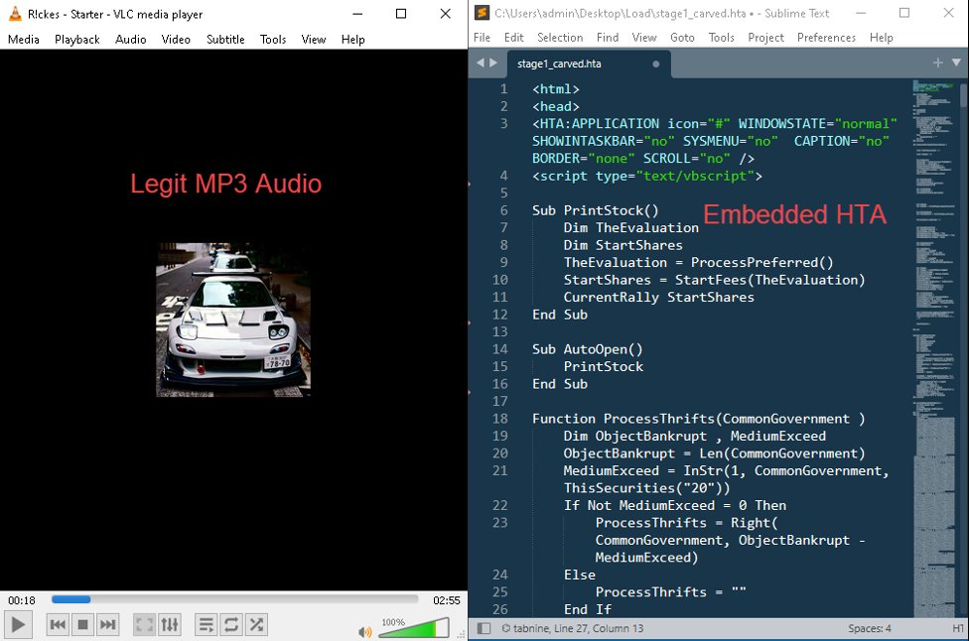The width and height of the screenshot is (970, 641).
Task: Toggle loop mode in VLC
Action: pyautogui.click(x=231, y=625)
